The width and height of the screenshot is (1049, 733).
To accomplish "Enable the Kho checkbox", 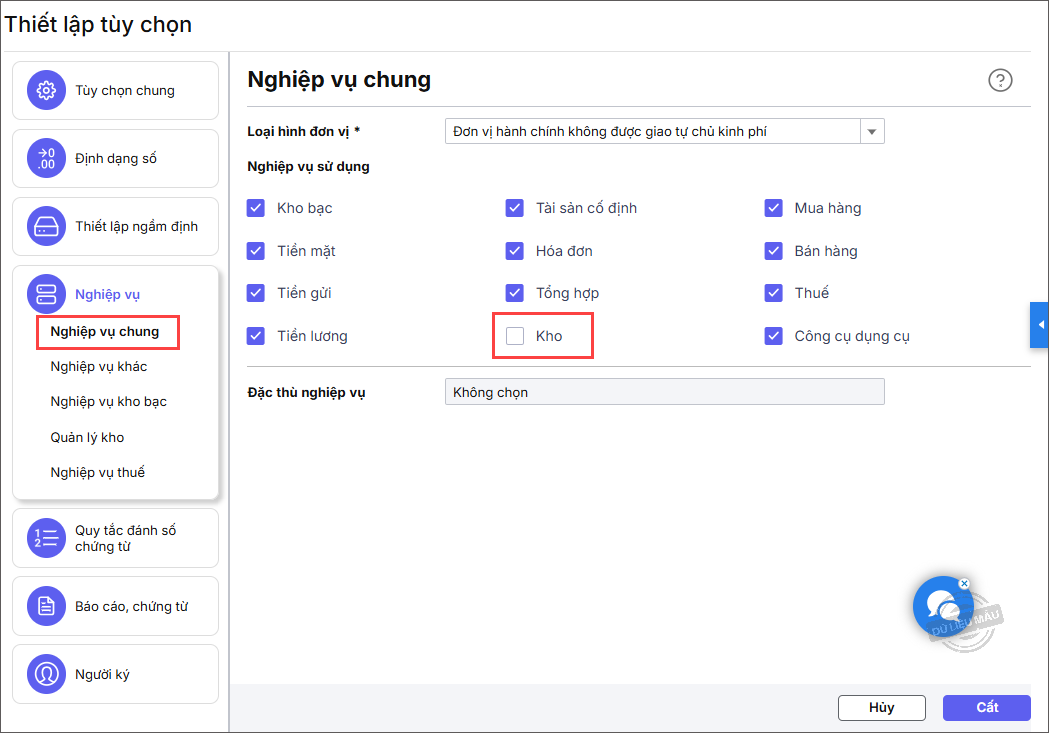I will coord(515,336).
